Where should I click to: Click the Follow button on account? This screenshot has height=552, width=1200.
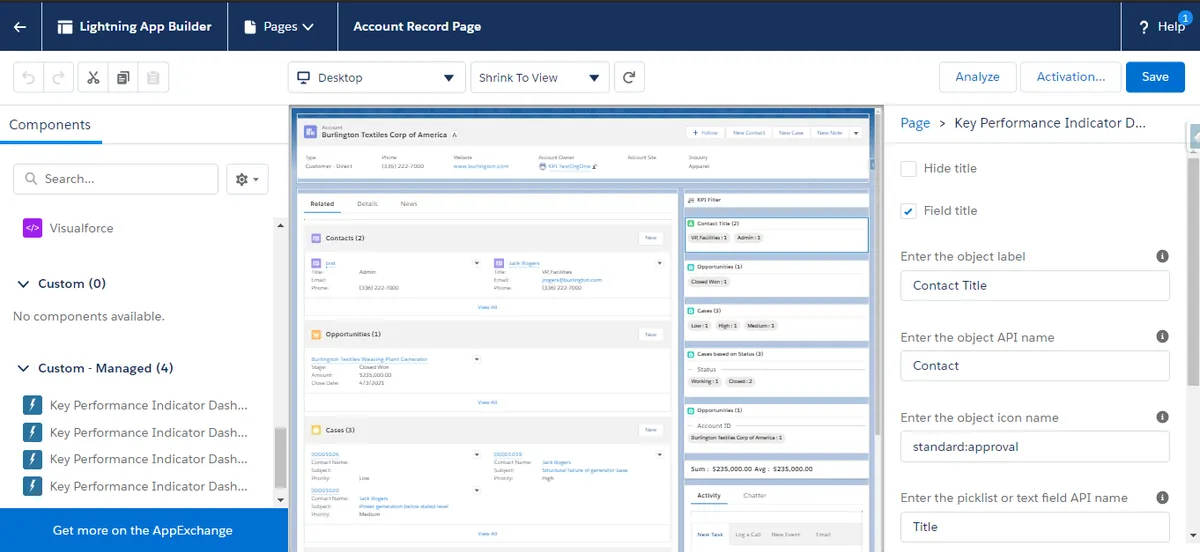pyautogui.click(x=705, y=132)
